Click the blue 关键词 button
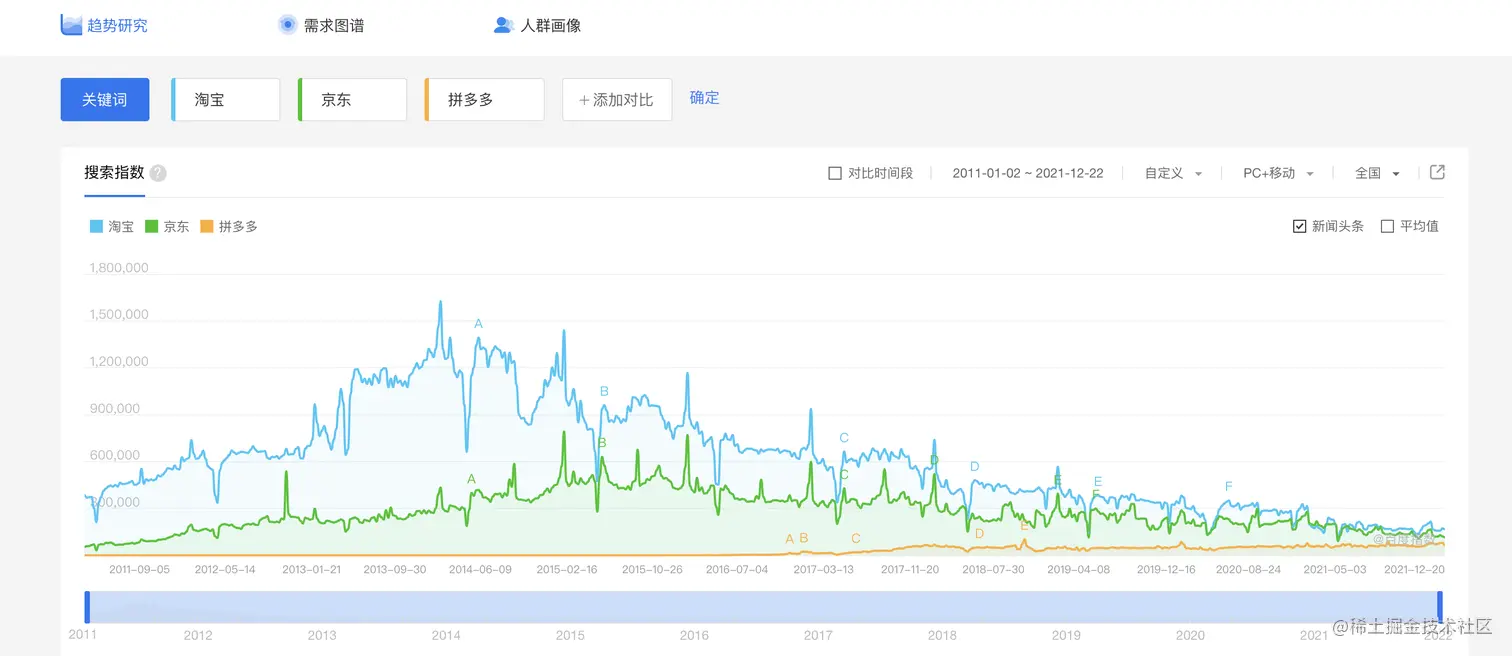 [105, 100]
